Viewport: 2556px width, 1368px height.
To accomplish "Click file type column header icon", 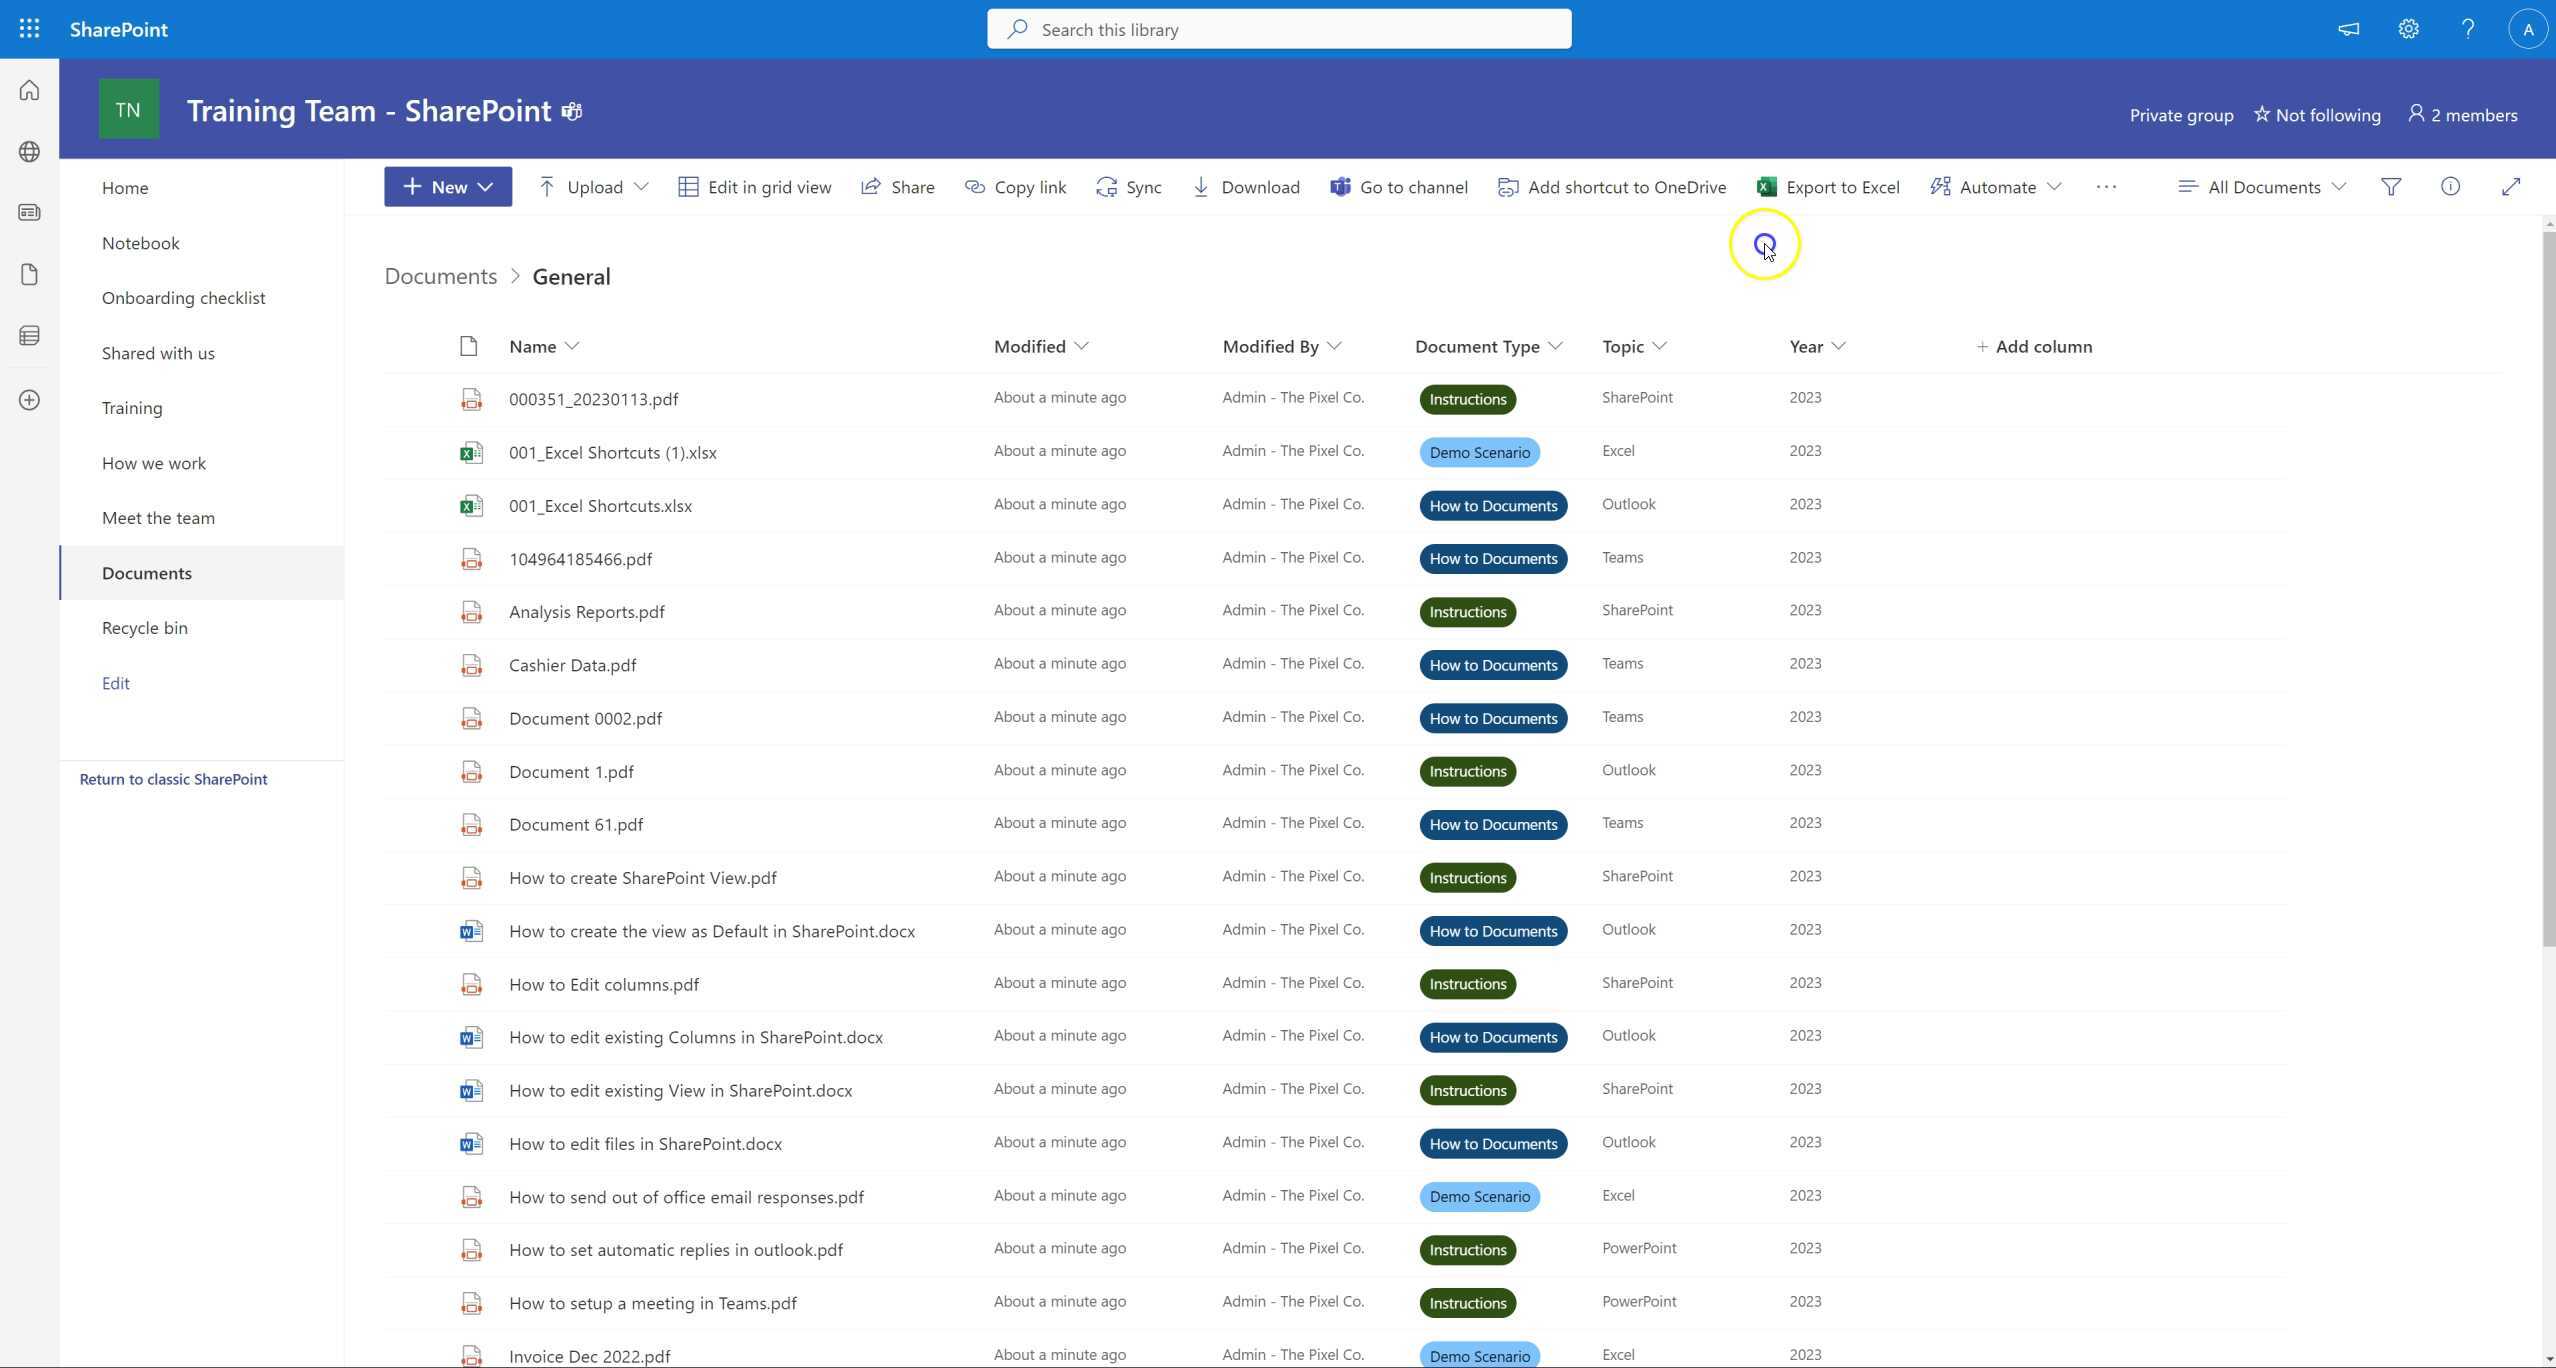I will pos(468,347).
